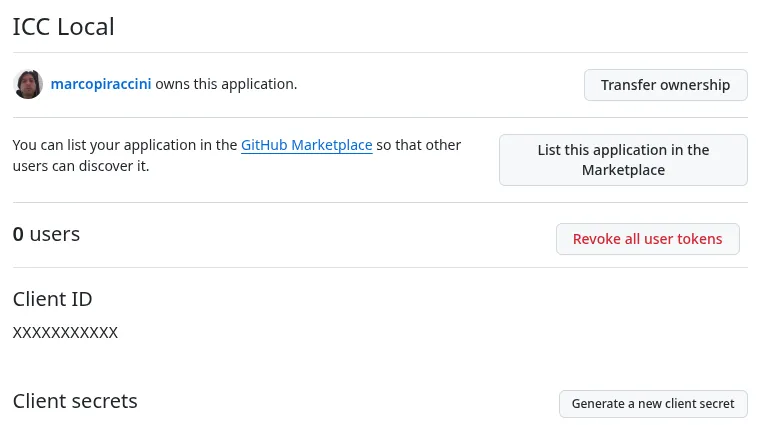The height and width of the screenshot is (425, 769).
Task: Generate a new client secret
Action: (652, 404)
